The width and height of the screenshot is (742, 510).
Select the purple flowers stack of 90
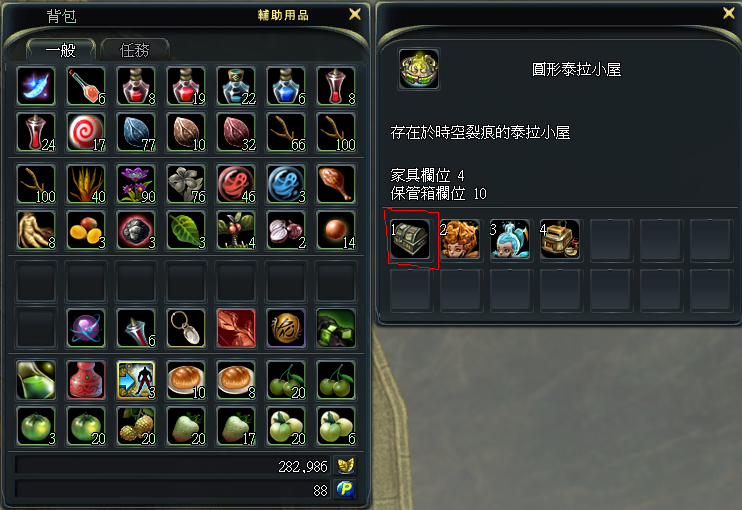[136, 184]
